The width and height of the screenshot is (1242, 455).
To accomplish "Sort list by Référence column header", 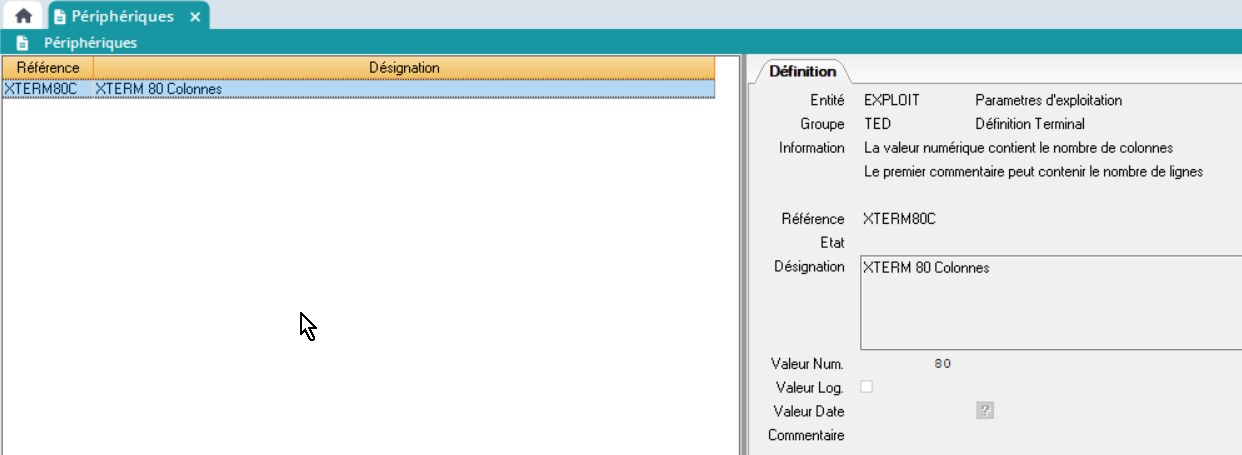I will click(48, 67).
